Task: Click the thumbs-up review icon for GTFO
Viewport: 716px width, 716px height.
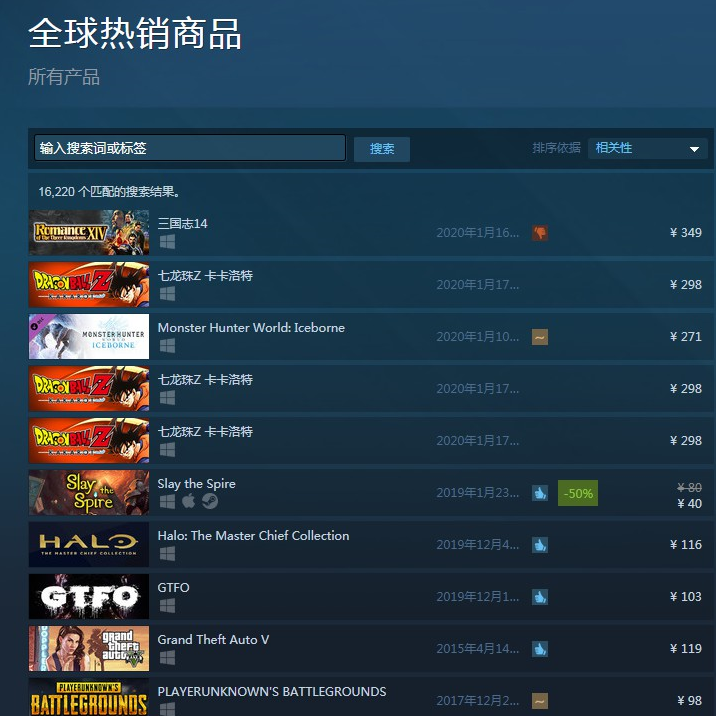Action: coord(539,597)
